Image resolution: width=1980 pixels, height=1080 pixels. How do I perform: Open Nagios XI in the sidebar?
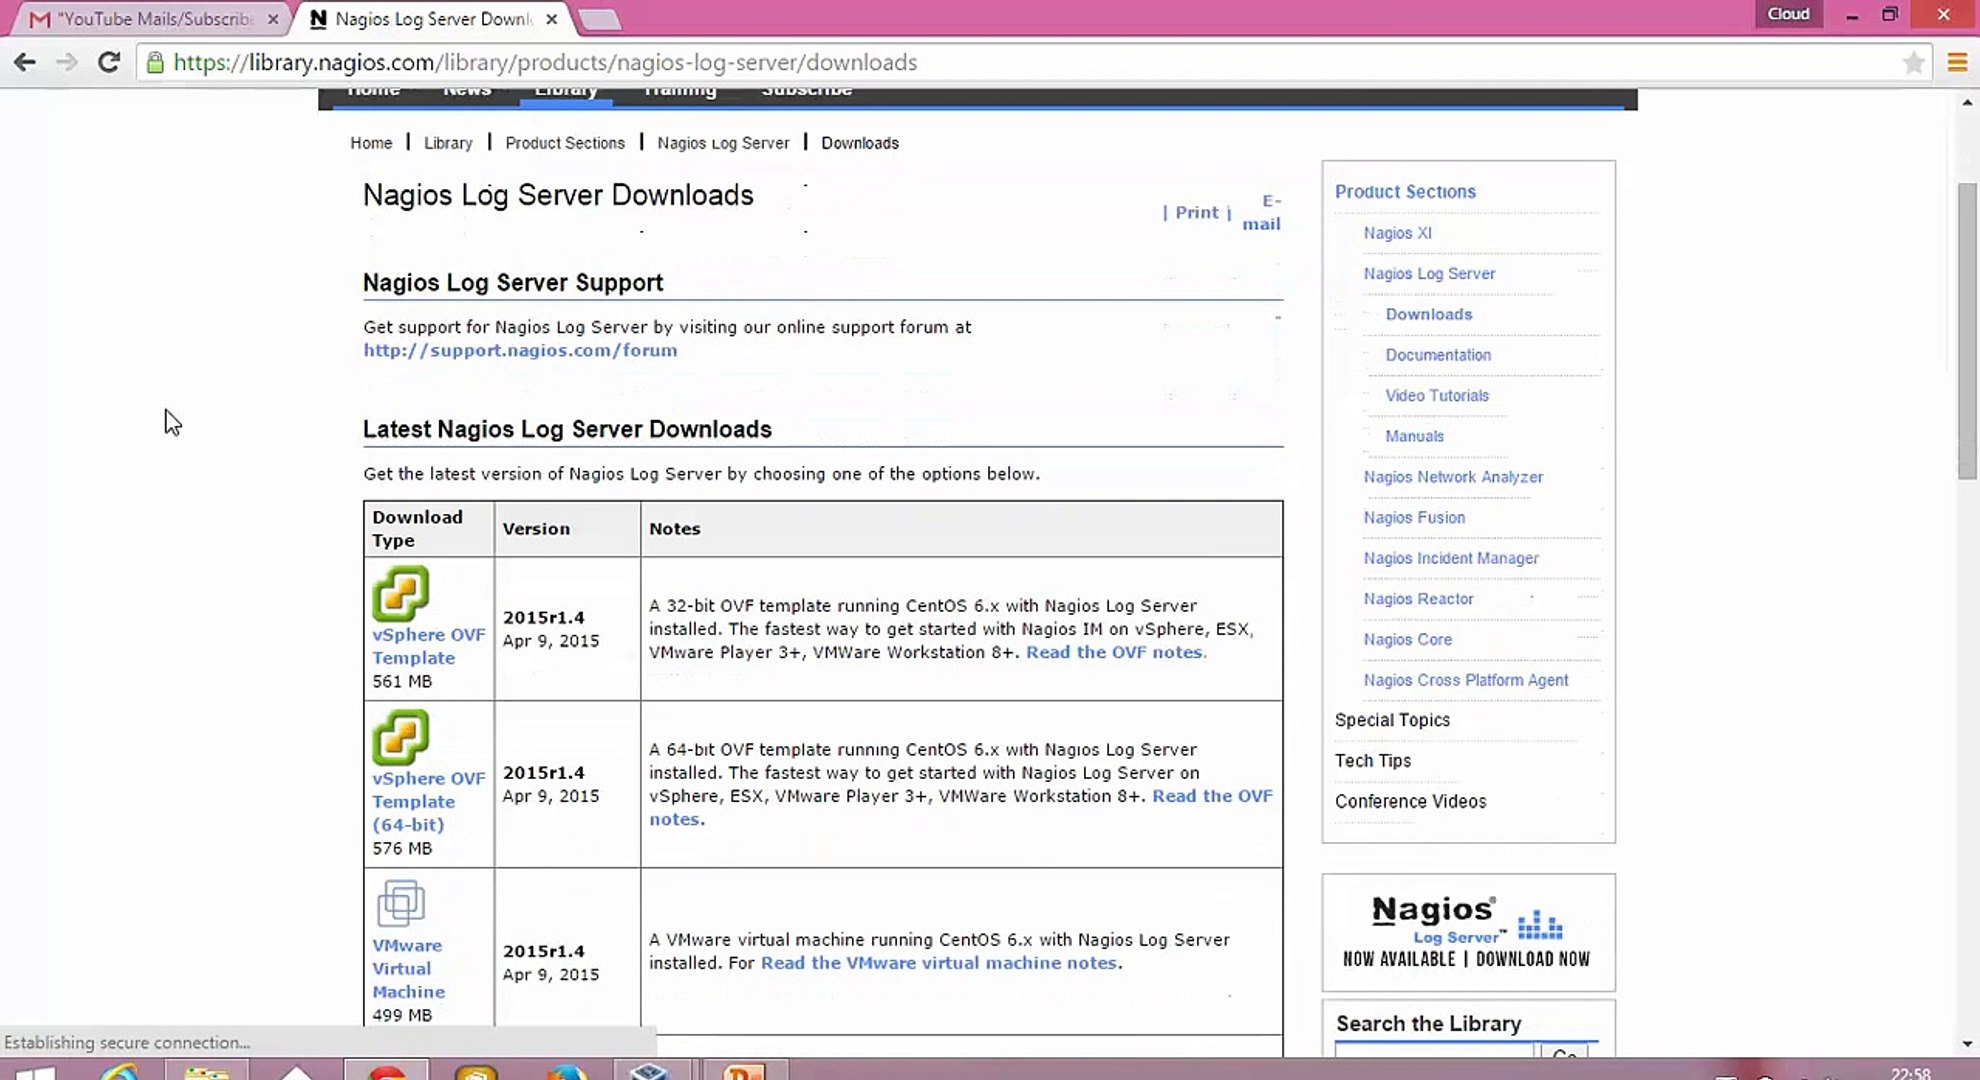(x=1397, y=233)
